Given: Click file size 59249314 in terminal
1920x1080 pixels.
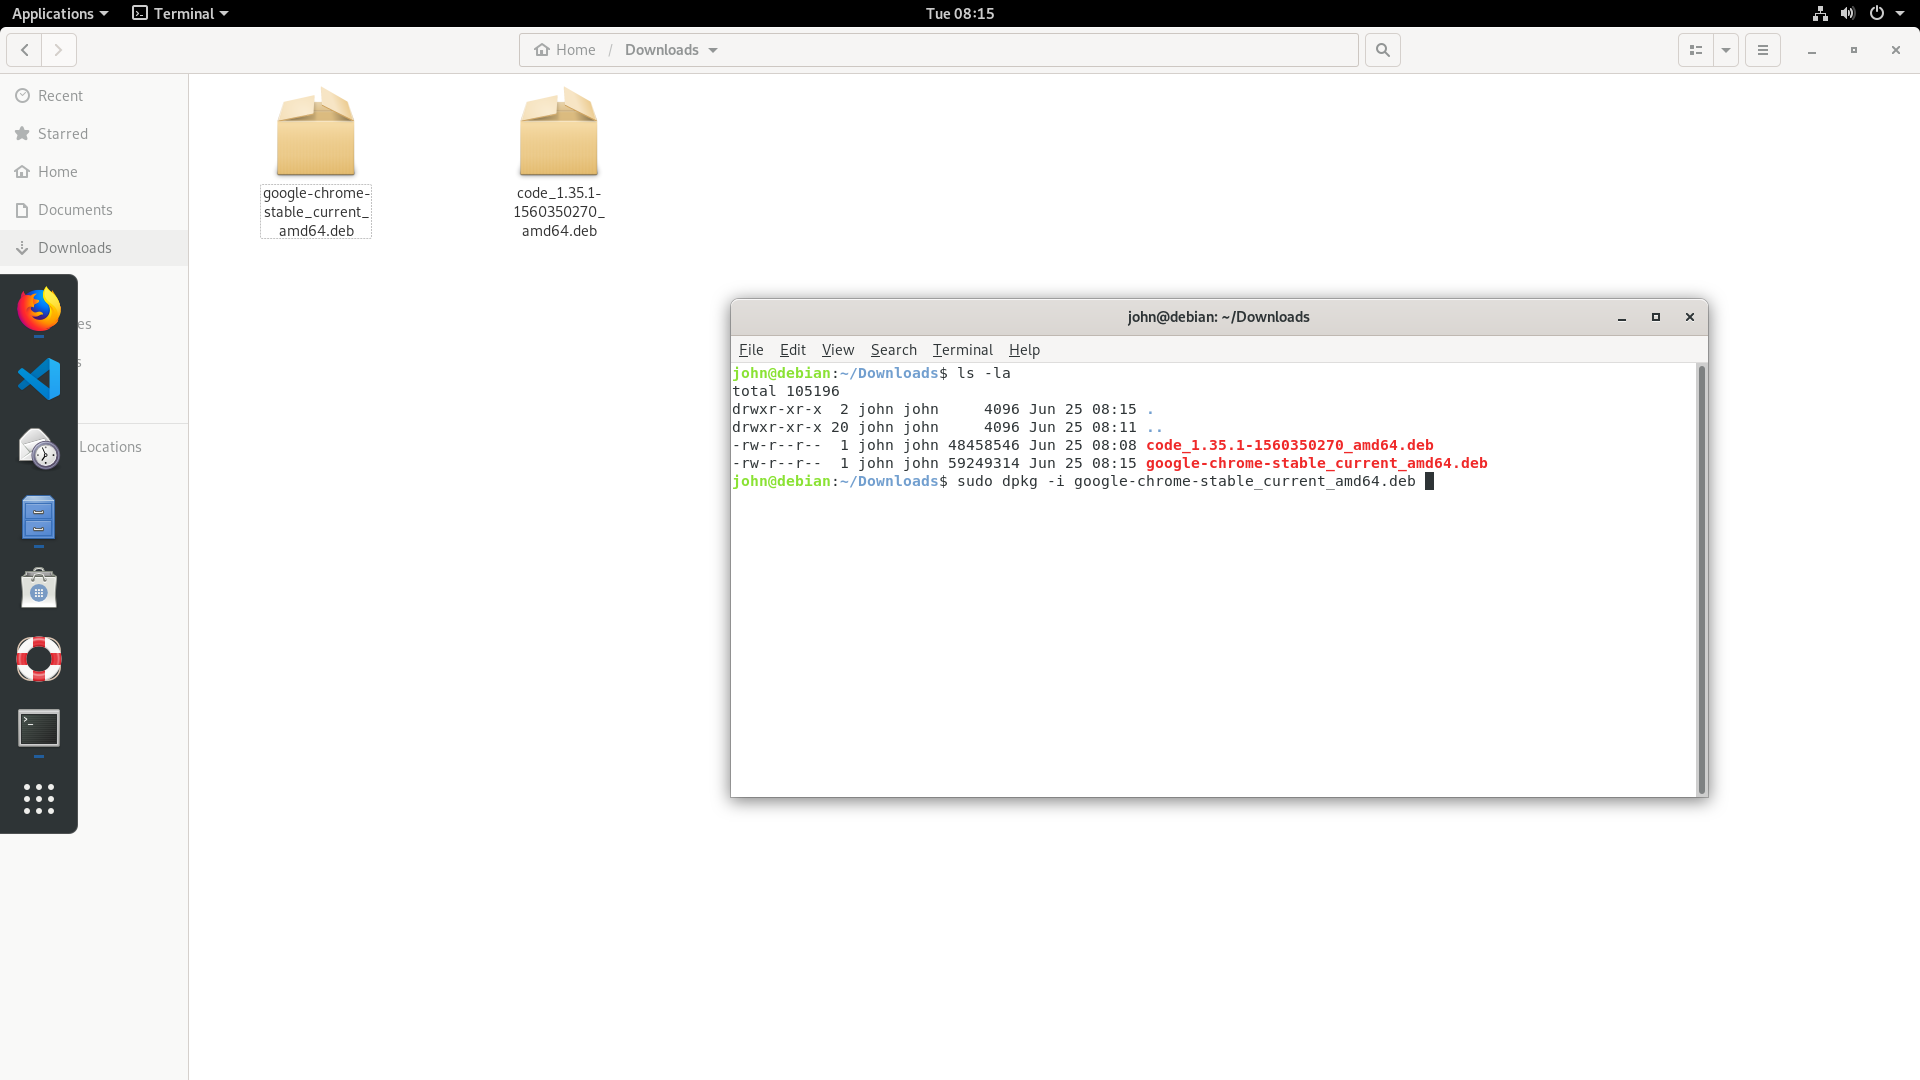Looking at the screenshot, I should tap(983, 463).
